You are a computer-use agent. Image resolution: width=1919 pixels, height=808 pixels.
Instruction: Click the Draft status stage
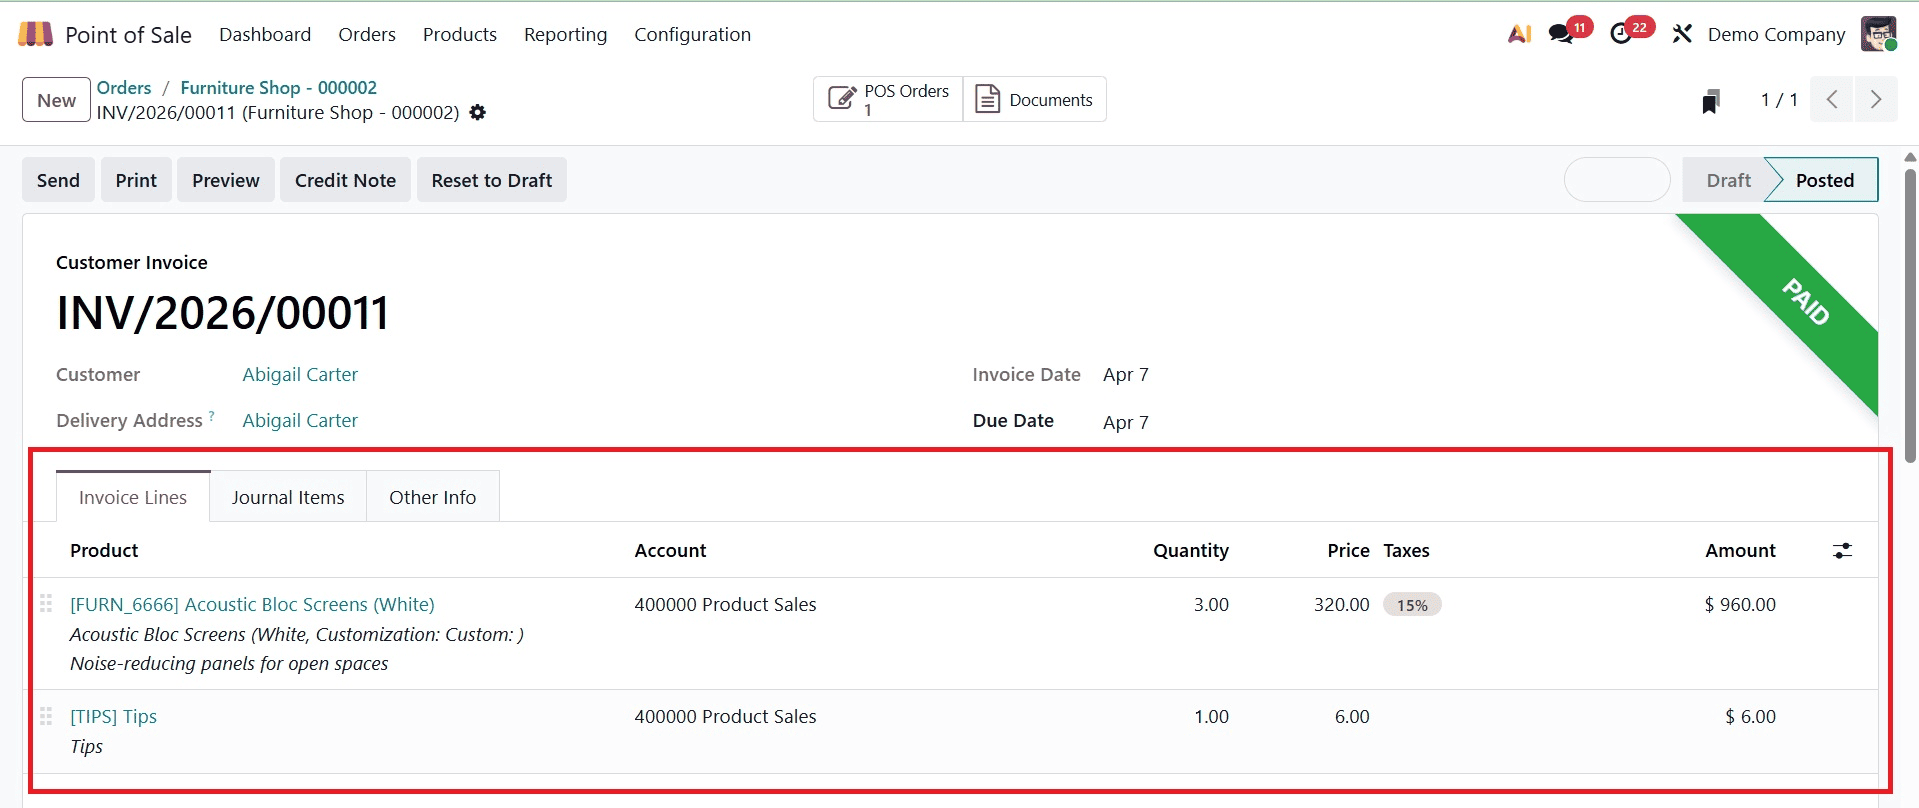pyautogui.click(x=1728, y=180)
